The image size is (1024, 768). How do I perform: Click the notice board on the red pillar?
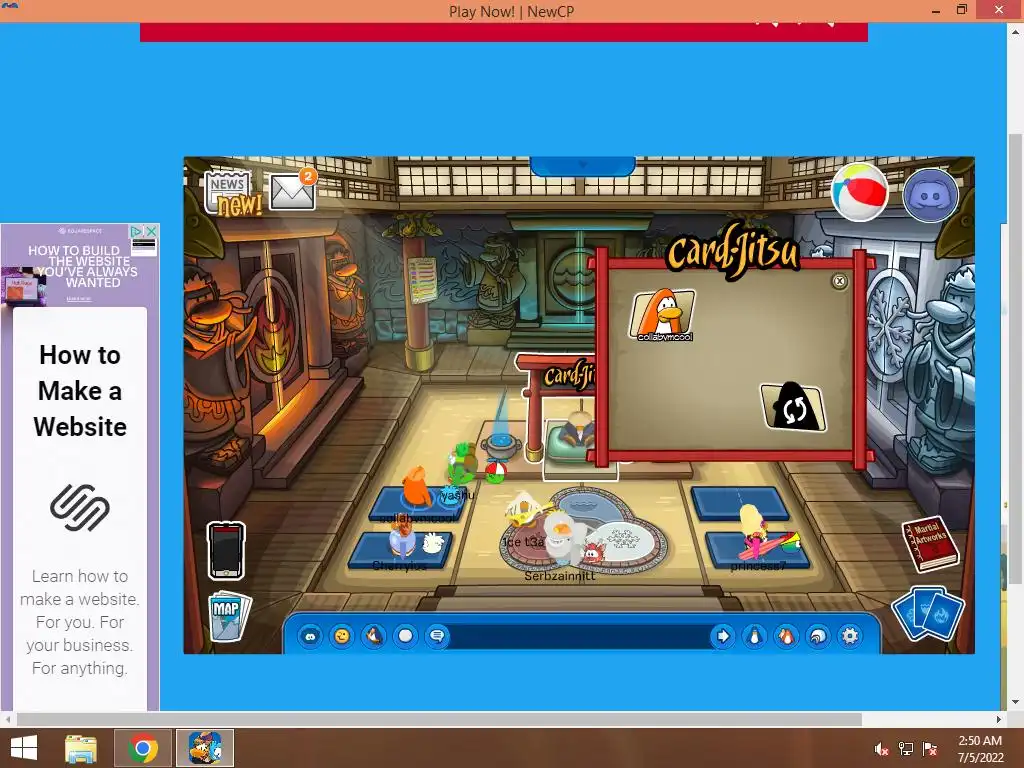click(x=421, y=280)
